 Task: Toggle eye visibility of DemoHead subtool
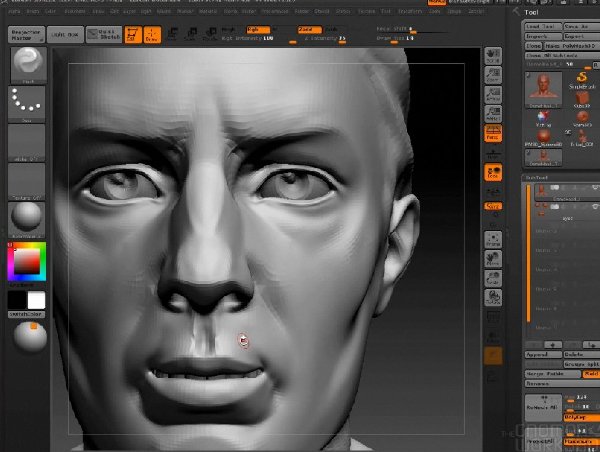(595, 188)
